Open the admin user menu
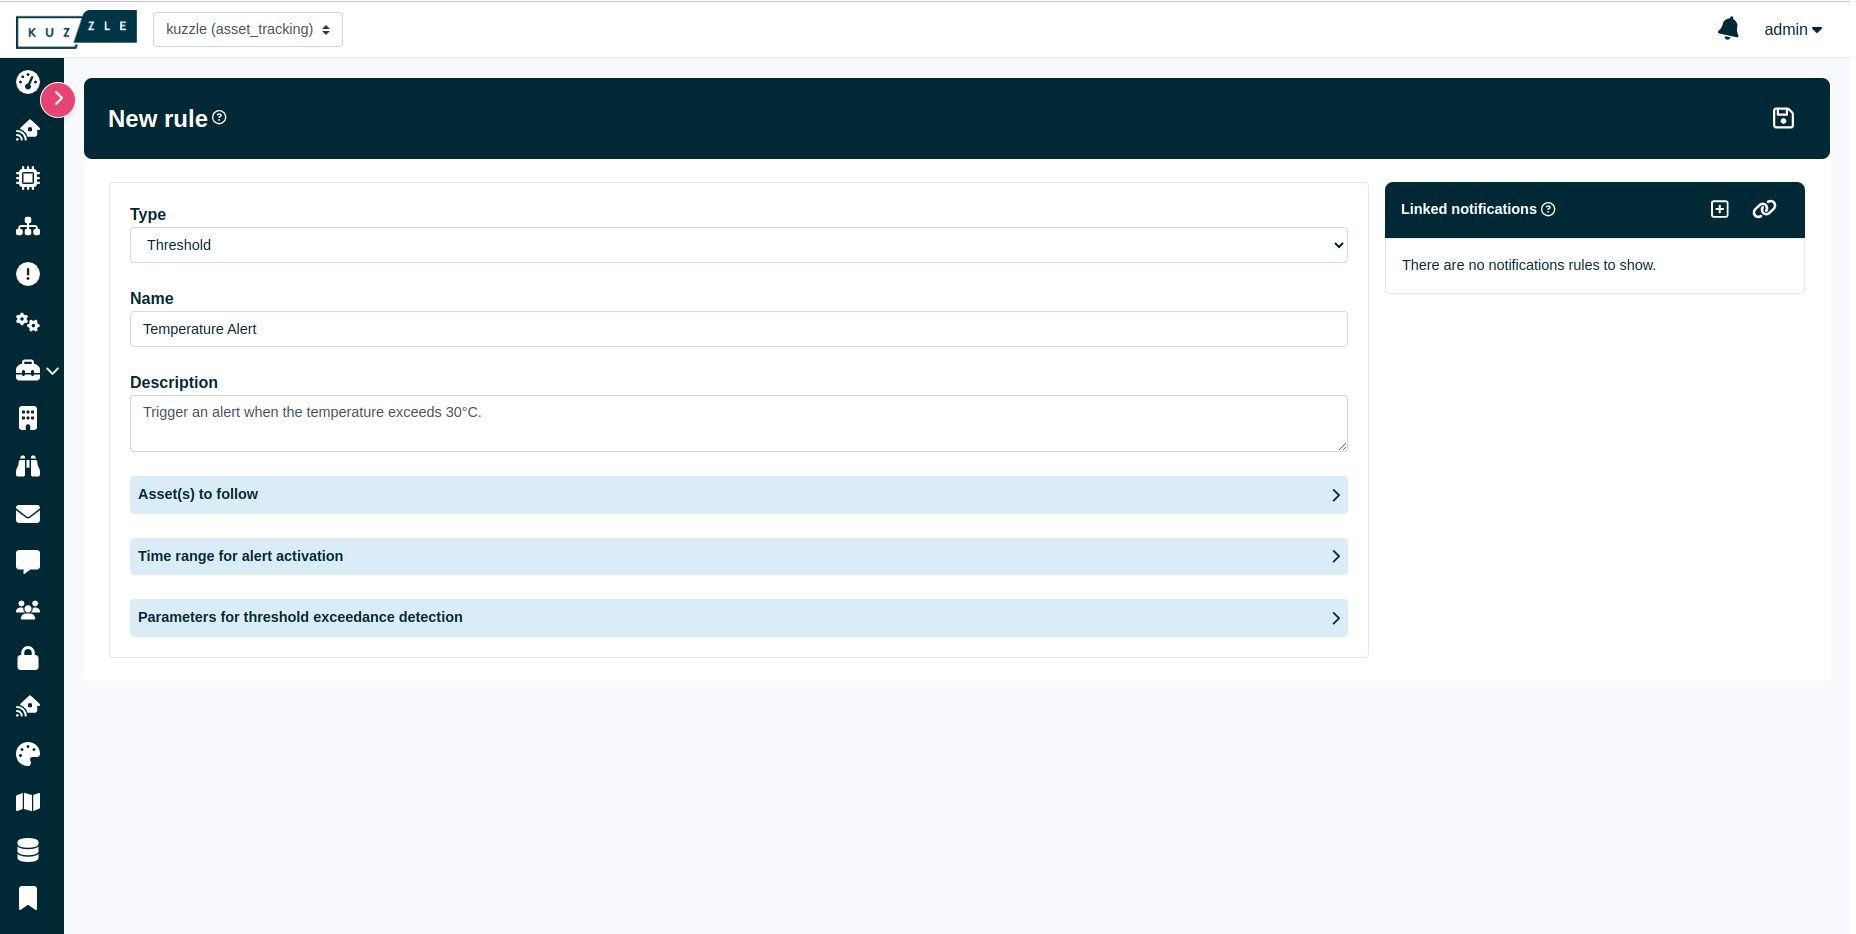 pos(1792,30)
